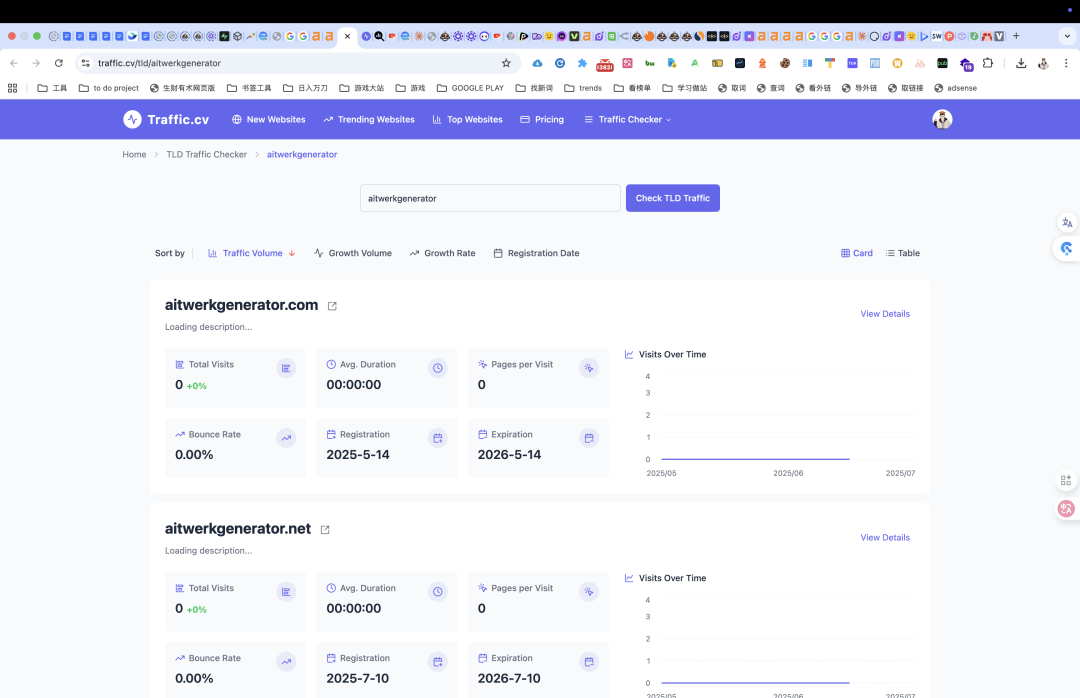Screen dimensions: 1080x698
Task: Open the trends bookmarks folder
Action: coord(583,88)
